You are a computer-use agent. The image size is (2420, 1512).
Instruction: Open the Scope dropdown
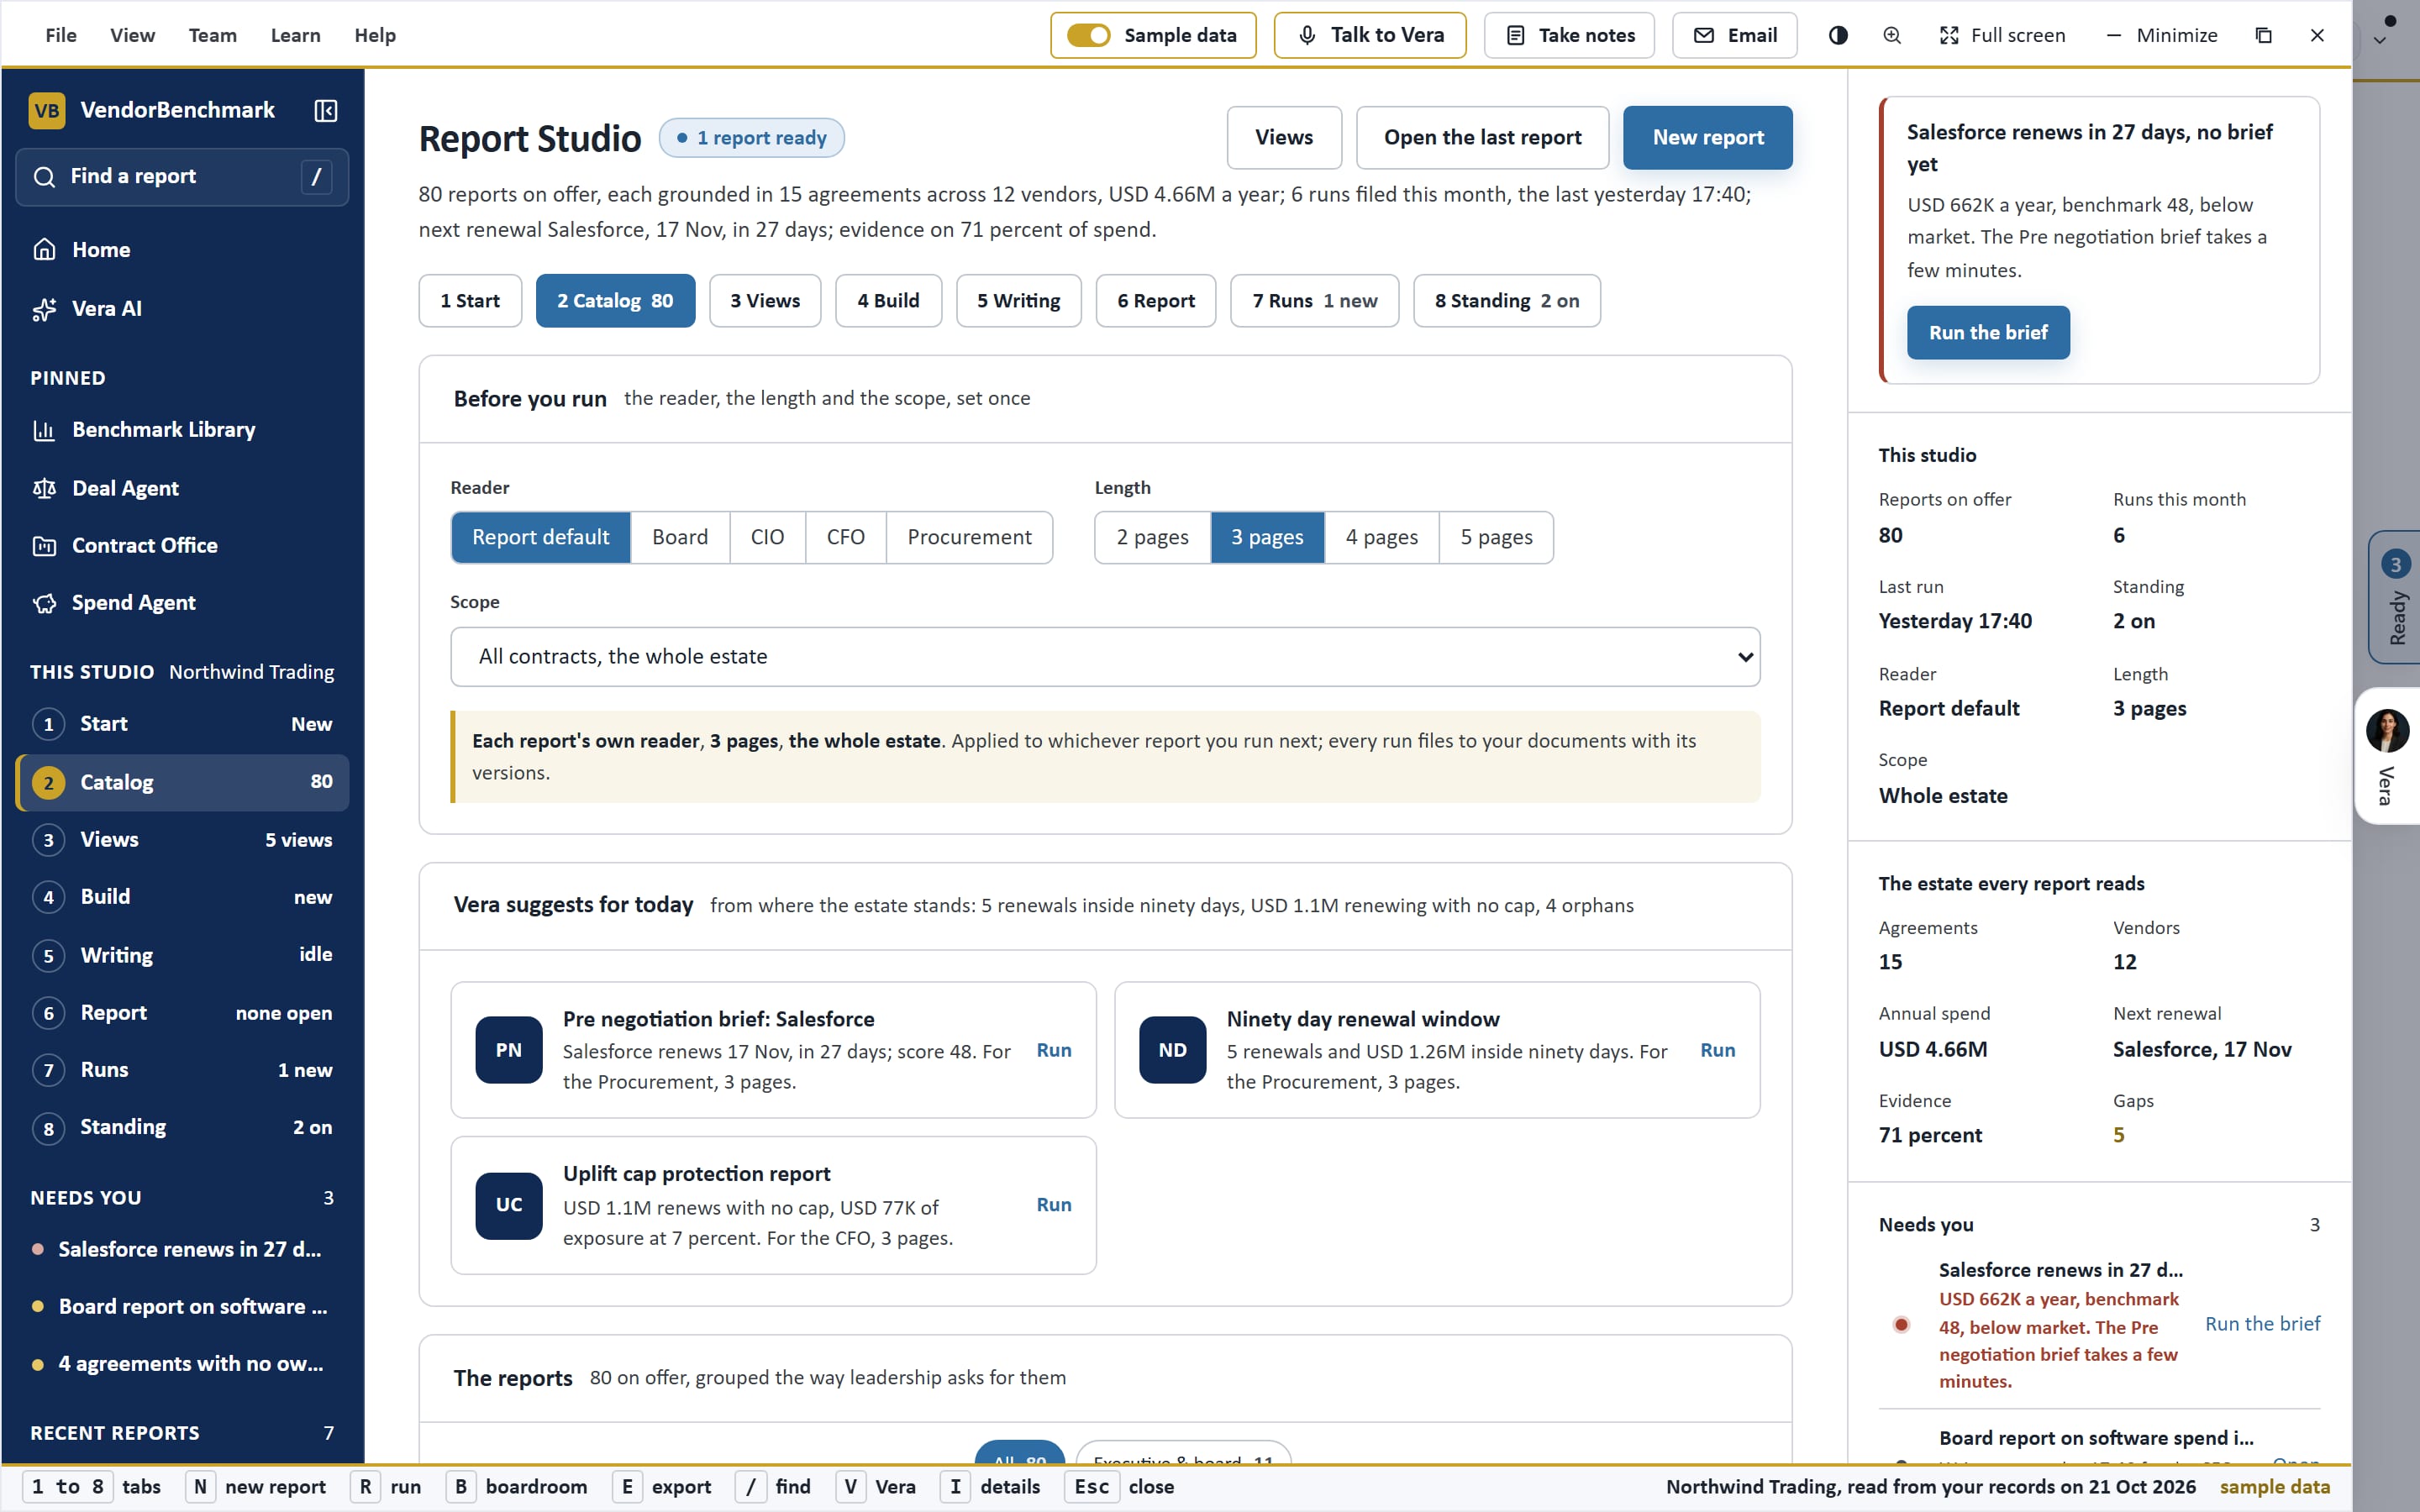(1105, 657)
